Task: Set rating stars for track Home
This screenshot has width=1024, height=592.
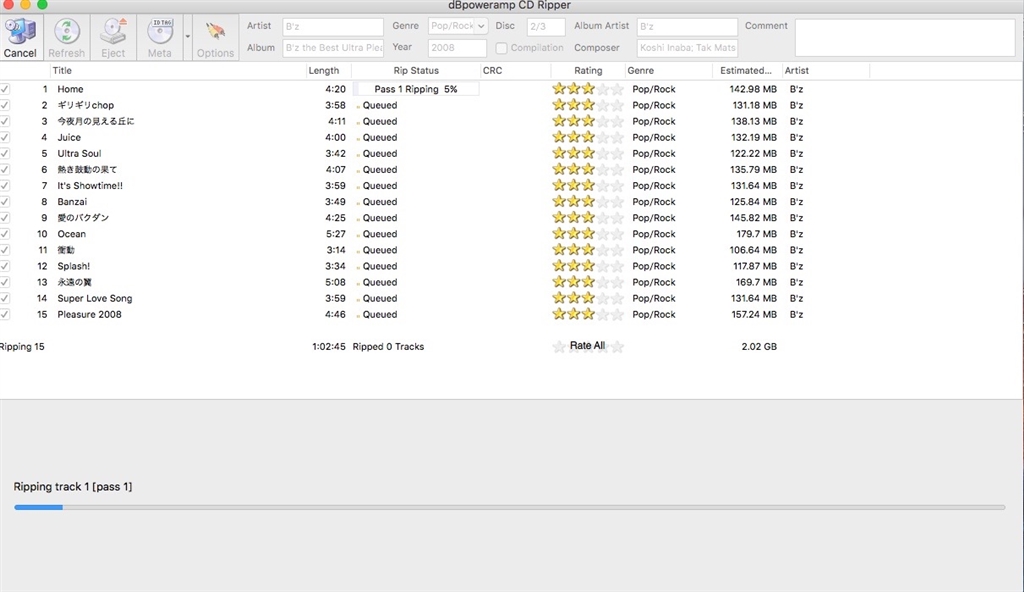Action: pyautogui.click(x=588, y=89)
